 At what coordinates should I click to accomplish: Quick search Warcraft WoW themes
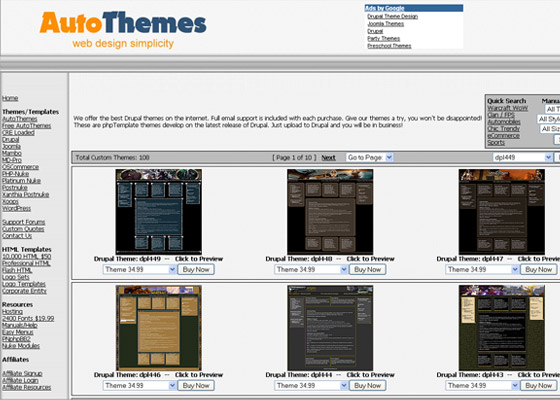(x=508, y=108)
